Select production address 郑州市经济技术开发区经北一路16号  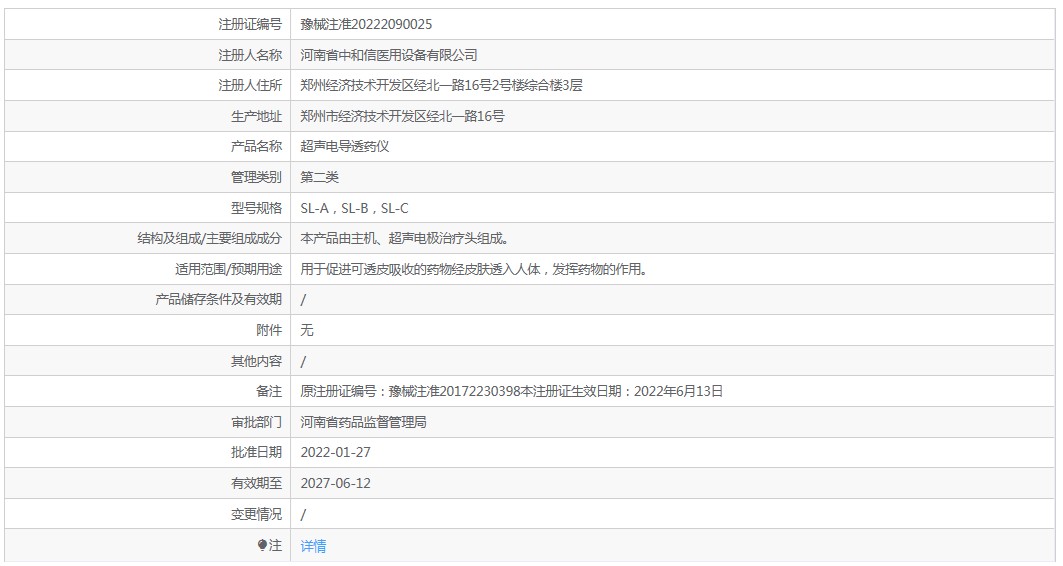point(403,117)
